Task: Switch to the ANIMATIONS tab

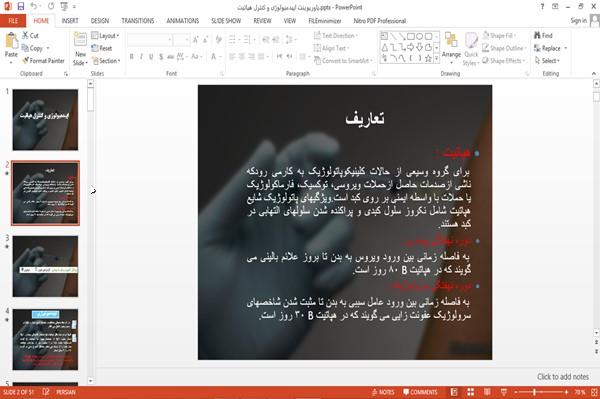Action: [183, 21]
